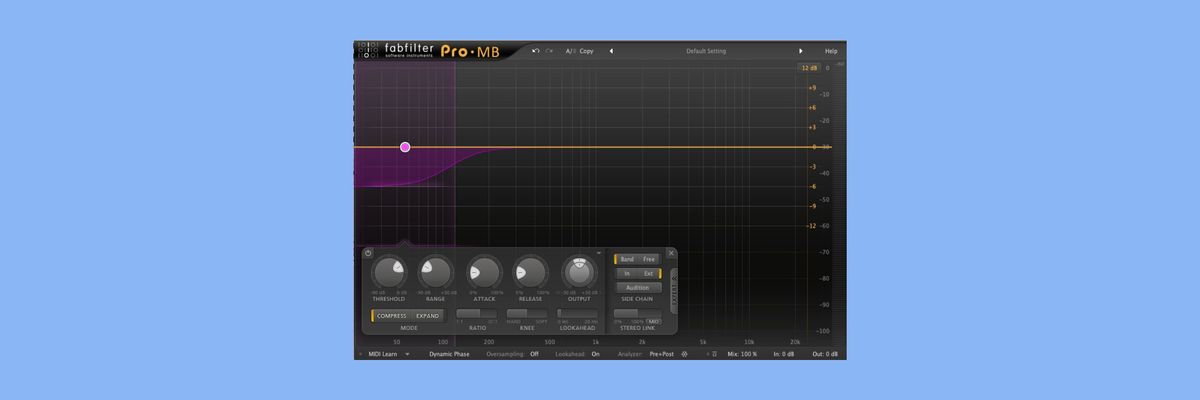Open small dropdown arrow above Output knob

coord(599,252)
